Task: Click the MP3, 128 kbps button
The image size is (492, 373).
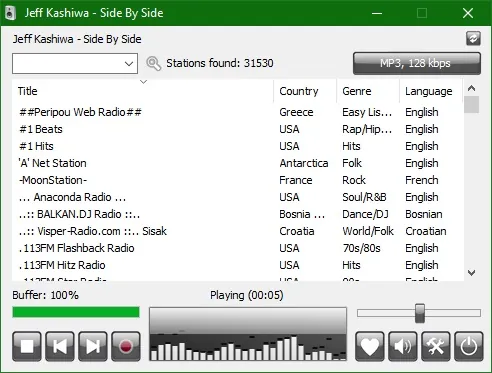Action: (417, 63)
